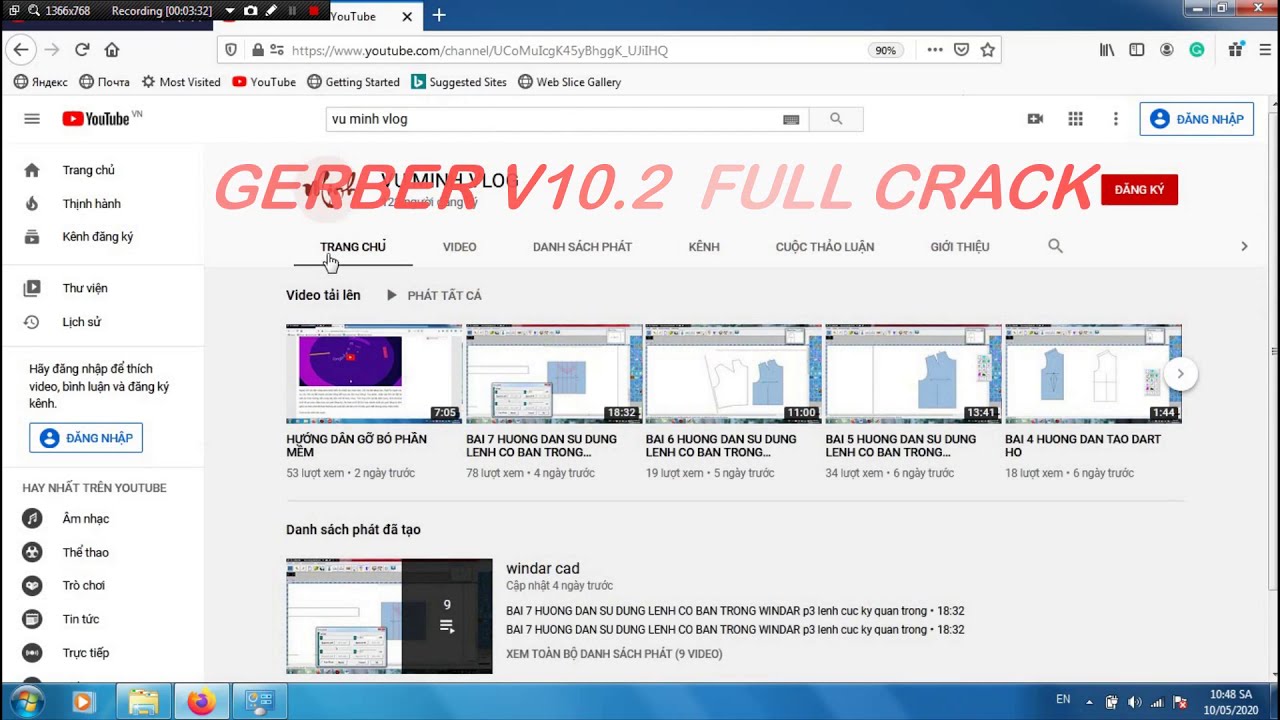The height and width of the screenshot is (720, 1280).
Task: Open the zoom level 90% indicator
Action: [x=885, y=50]
